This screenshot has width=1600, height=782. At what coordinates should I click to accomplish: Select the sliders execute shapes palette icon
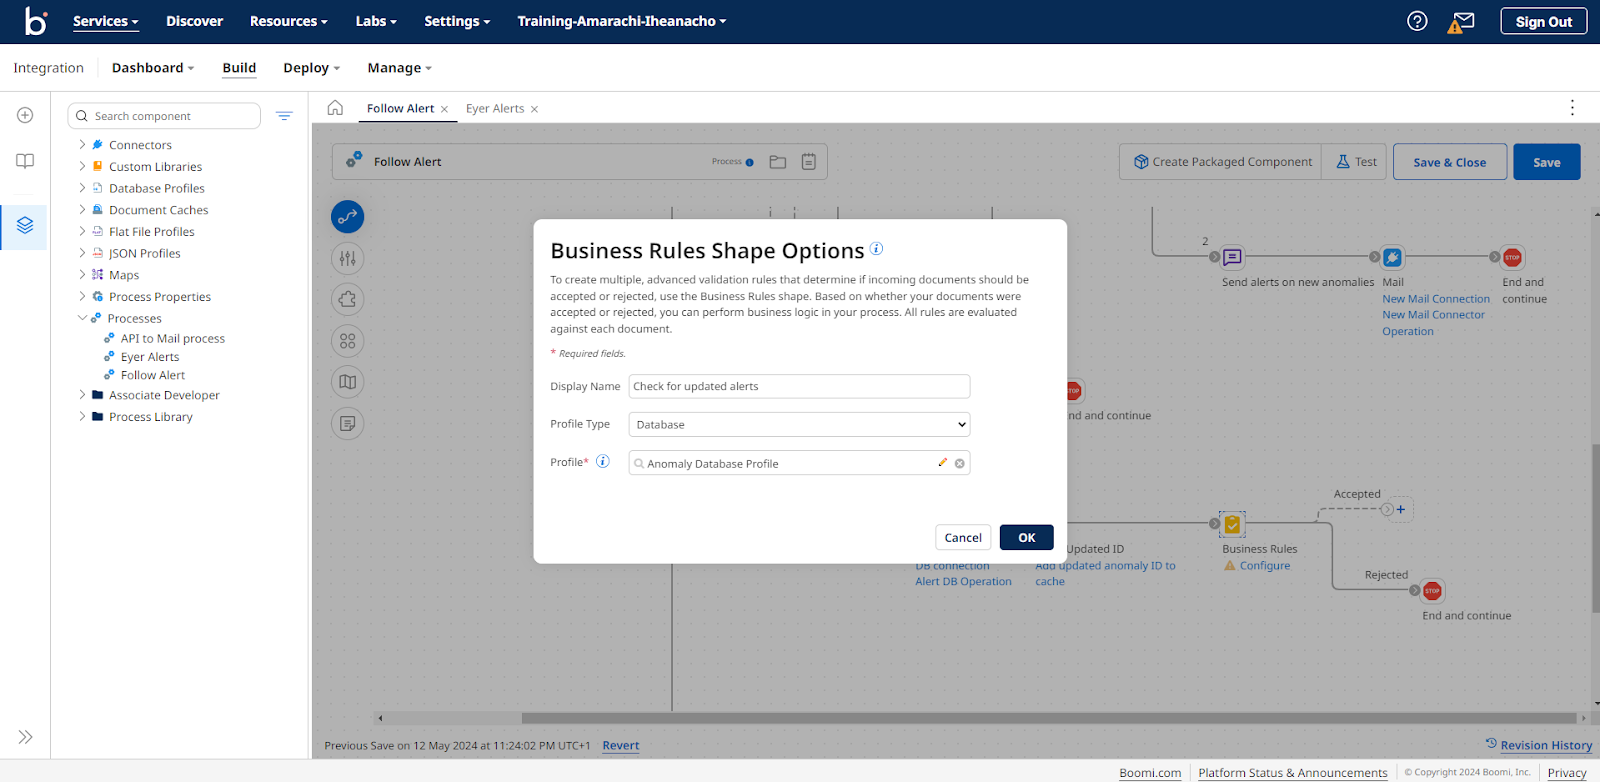click(348, 258)
